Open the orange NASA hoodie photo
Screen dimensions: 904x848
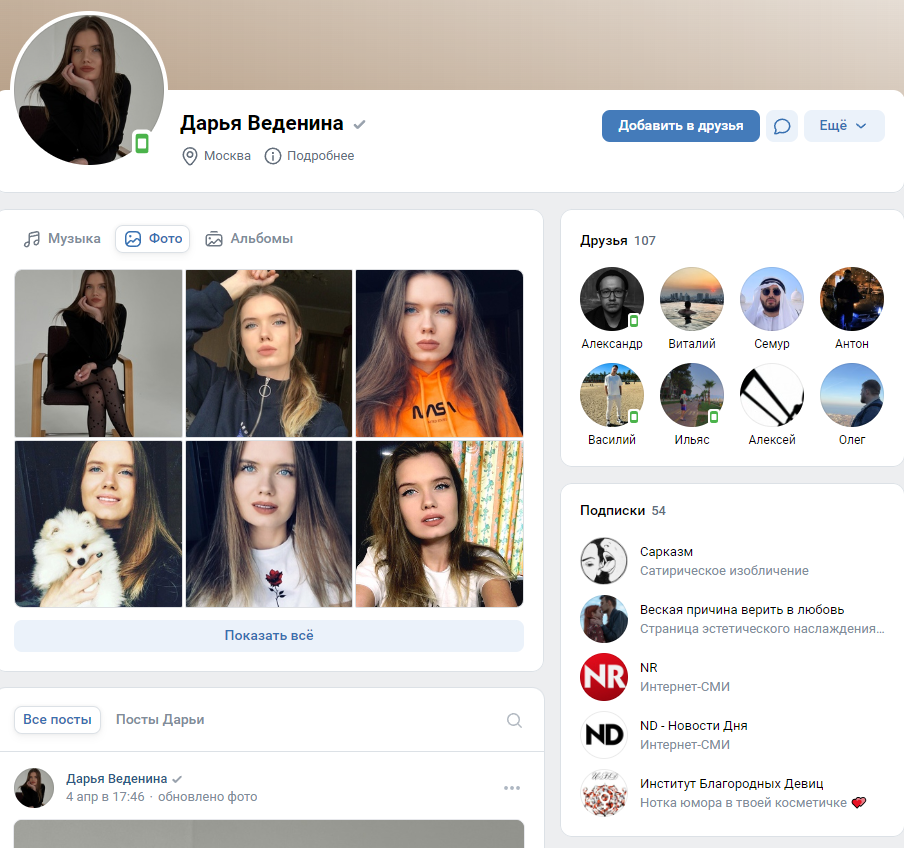click(439, 353)
